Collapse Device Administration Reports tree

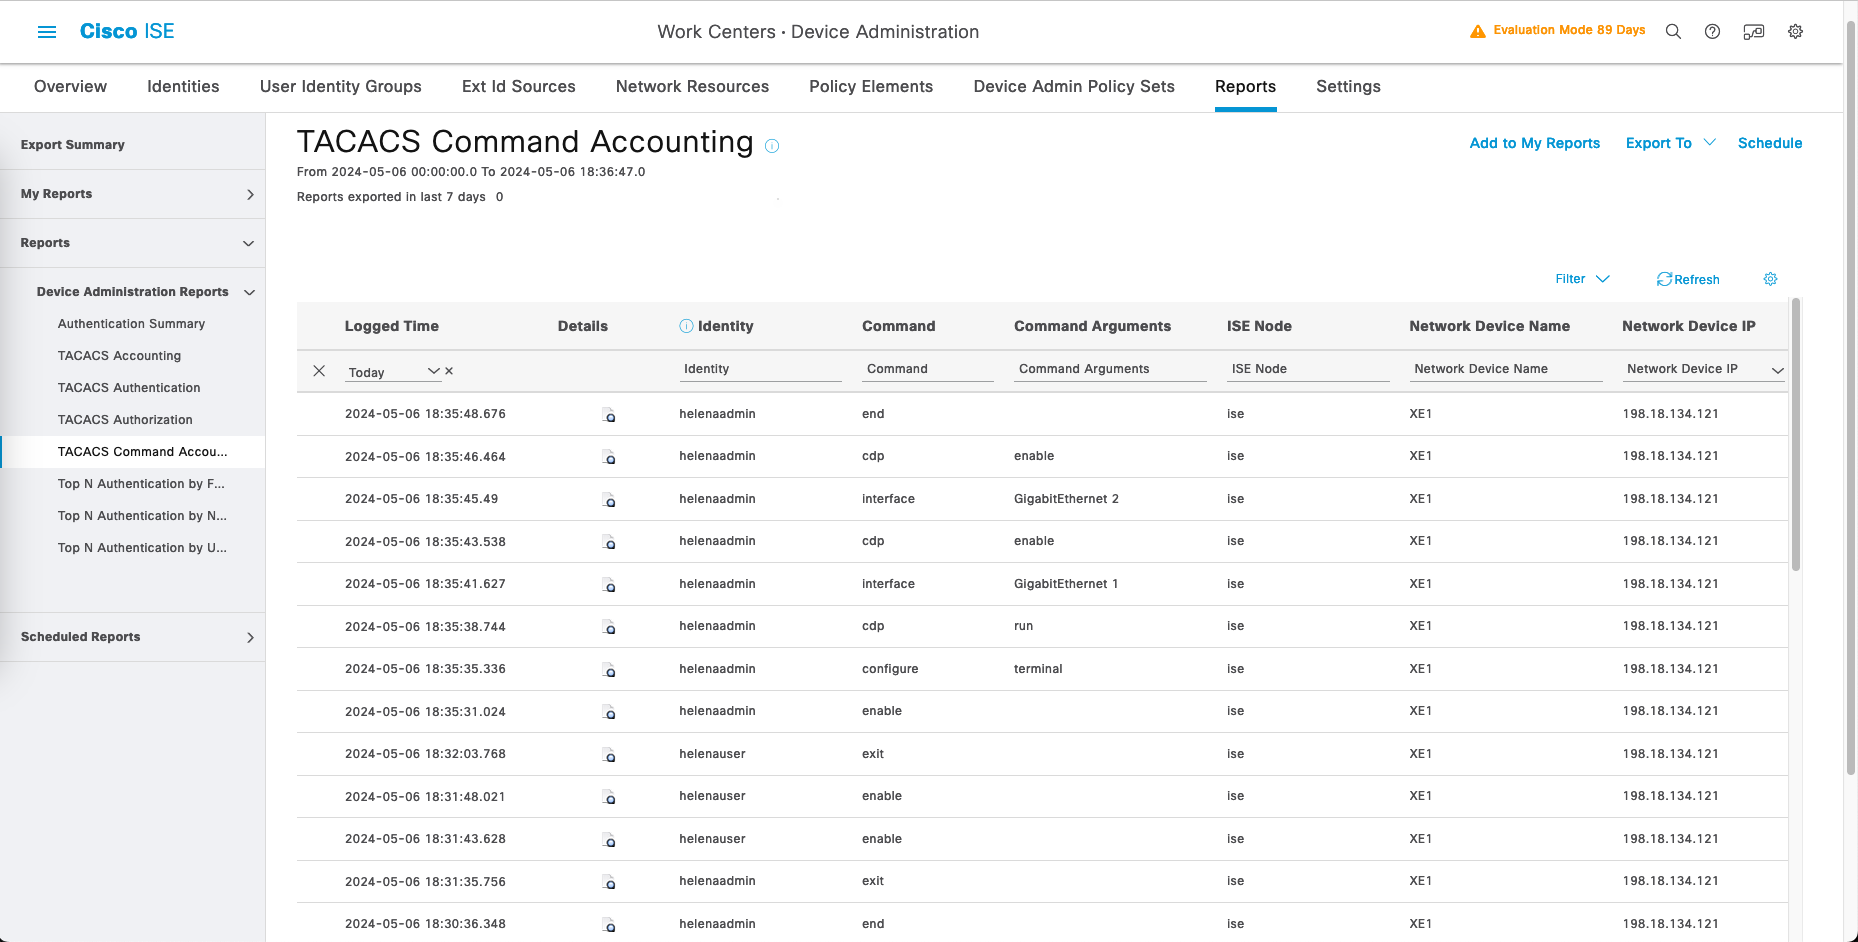249,292
